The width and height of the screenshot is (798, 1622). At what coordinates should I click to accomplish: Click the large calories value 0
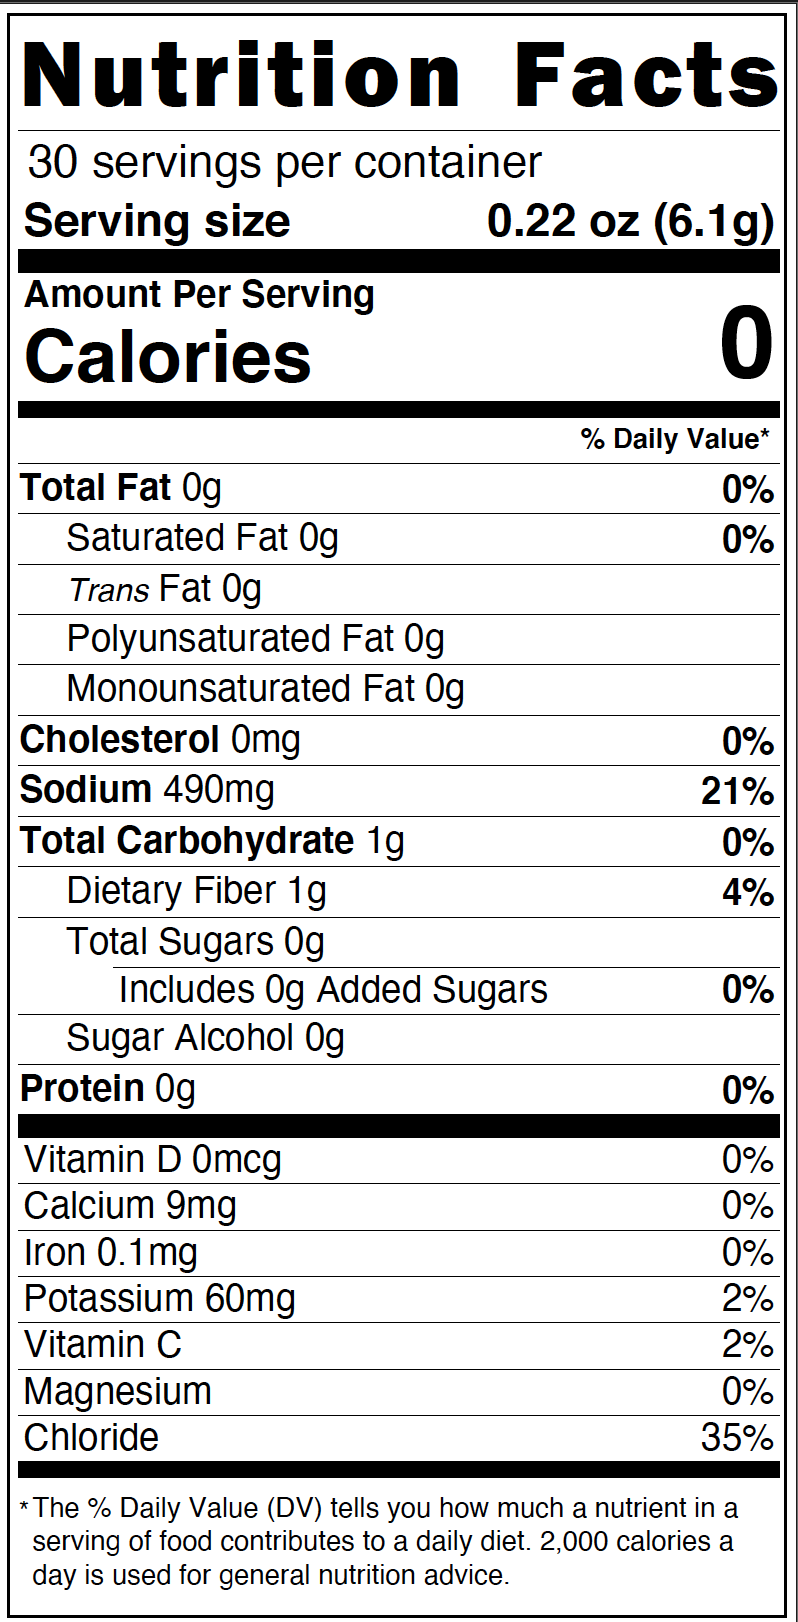coord(746,345)
